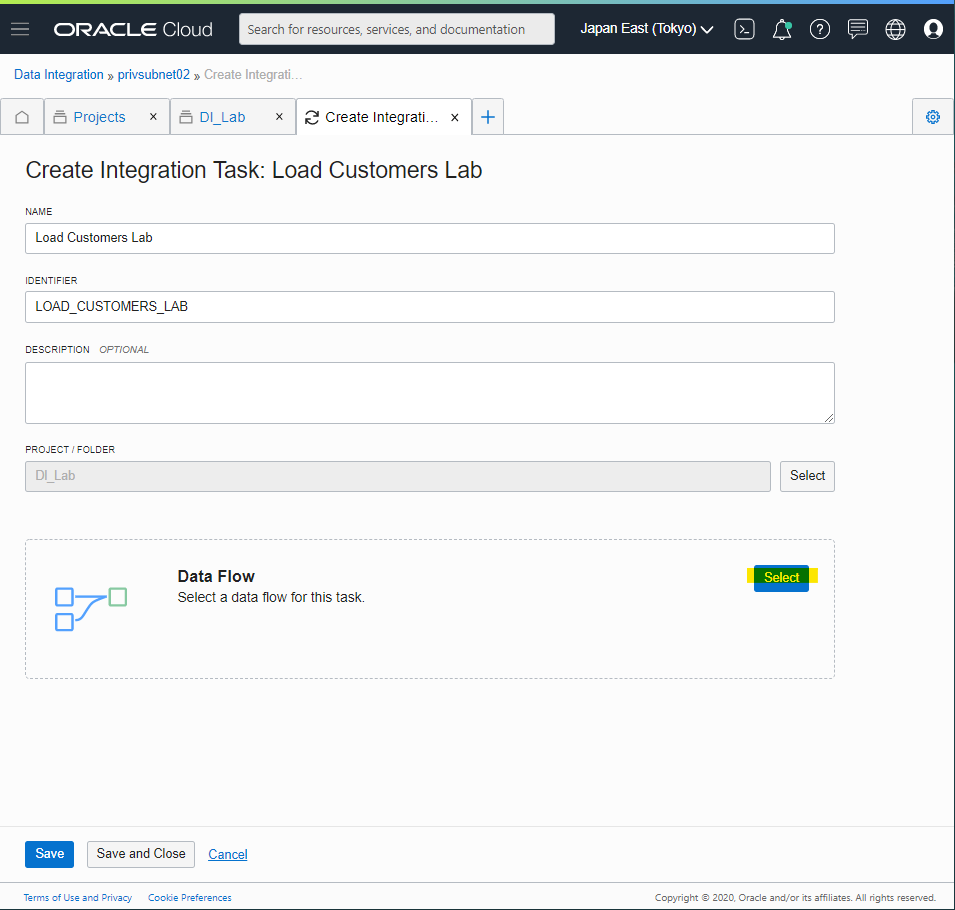Viewport: 955px width, 910px height.
Task: Click the Identifier input field
Action: [x=429, y=307]
